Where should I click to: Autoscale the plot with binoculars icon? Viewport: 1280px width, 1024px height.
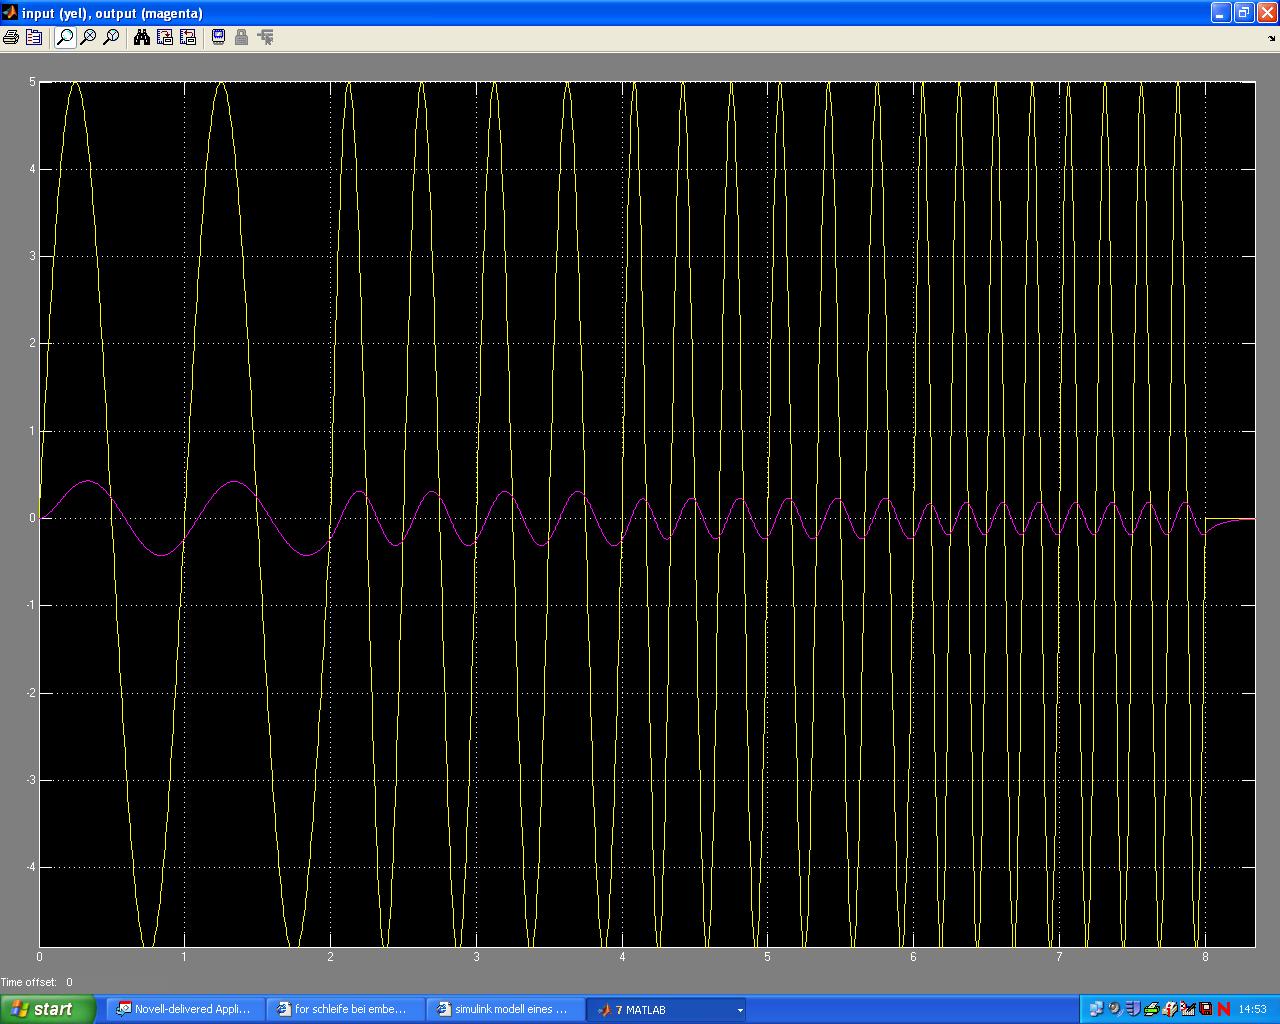(x=142, y=37)
